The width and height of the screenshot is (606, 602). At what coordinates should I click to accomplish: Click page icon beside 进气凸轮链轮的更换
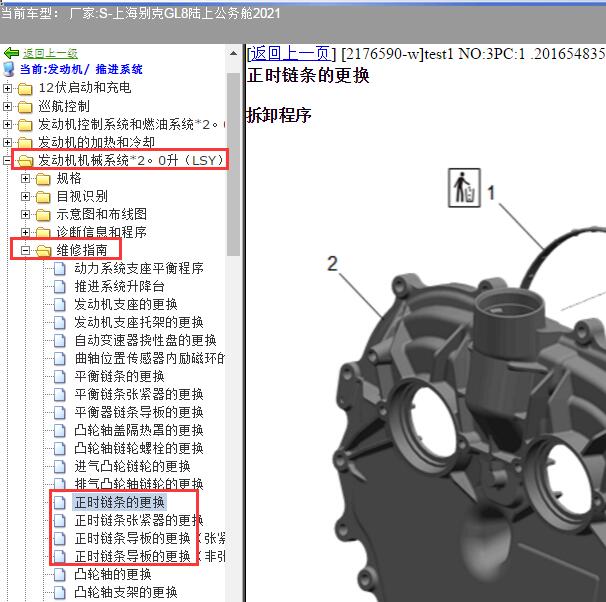click(60, 467)
